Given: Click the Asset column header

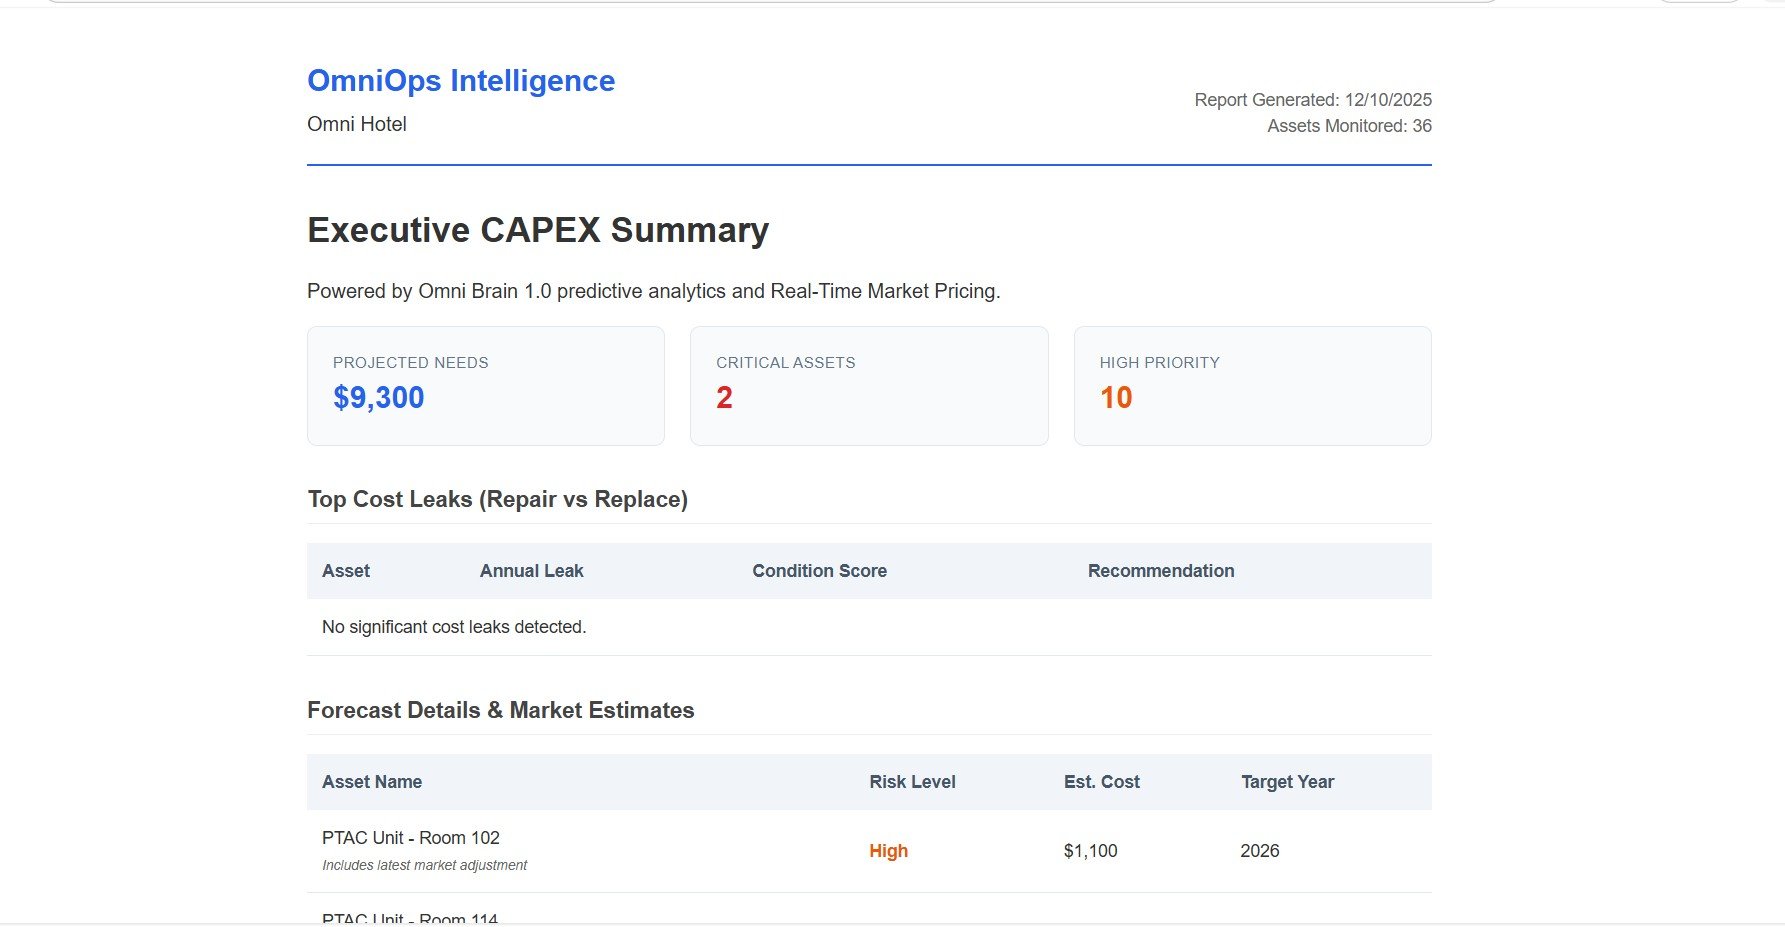Looking at the screenshot, I should [x=346, y=571].
